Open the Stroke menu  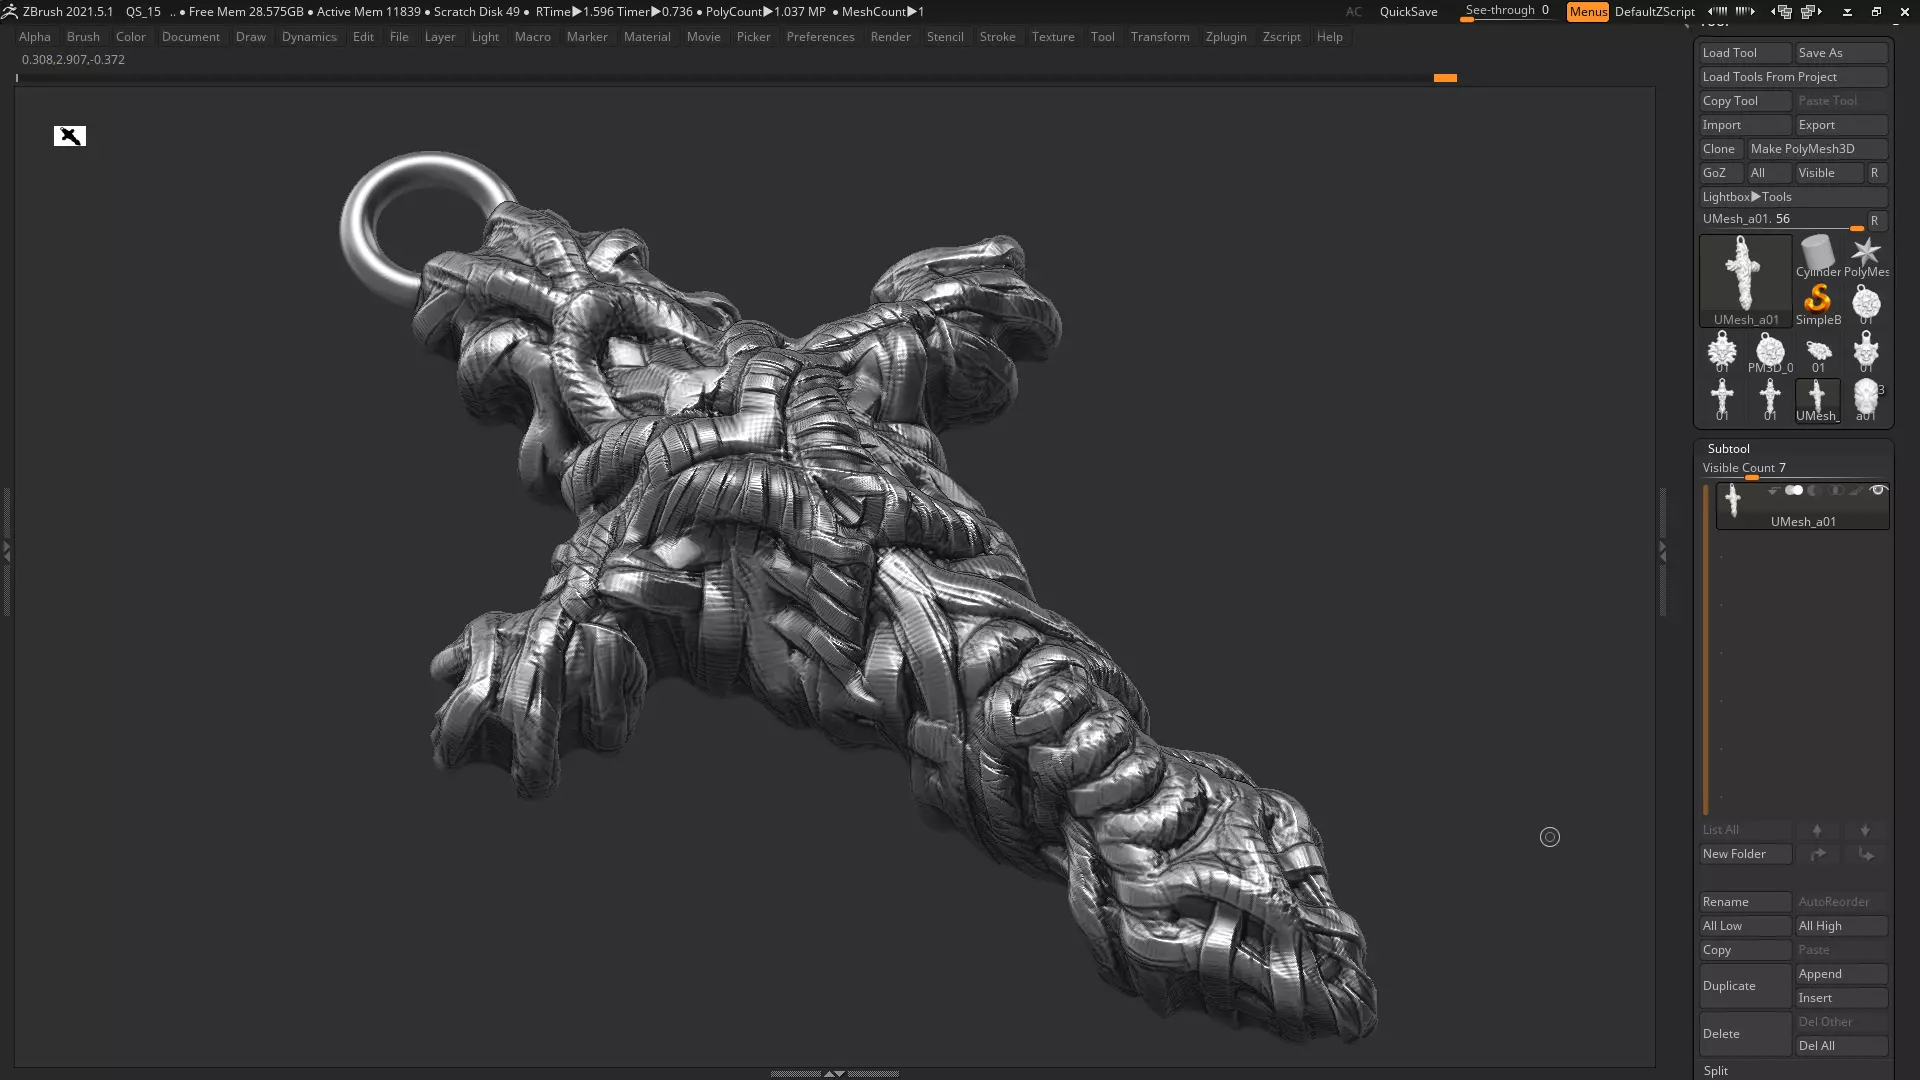coord(997,37)
